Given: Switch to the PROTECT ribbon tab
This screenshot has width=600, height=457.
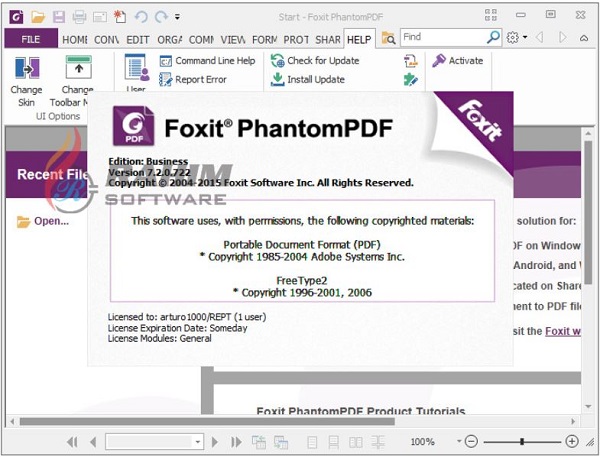Looking at the screenshot, I should tap(296, 39).
